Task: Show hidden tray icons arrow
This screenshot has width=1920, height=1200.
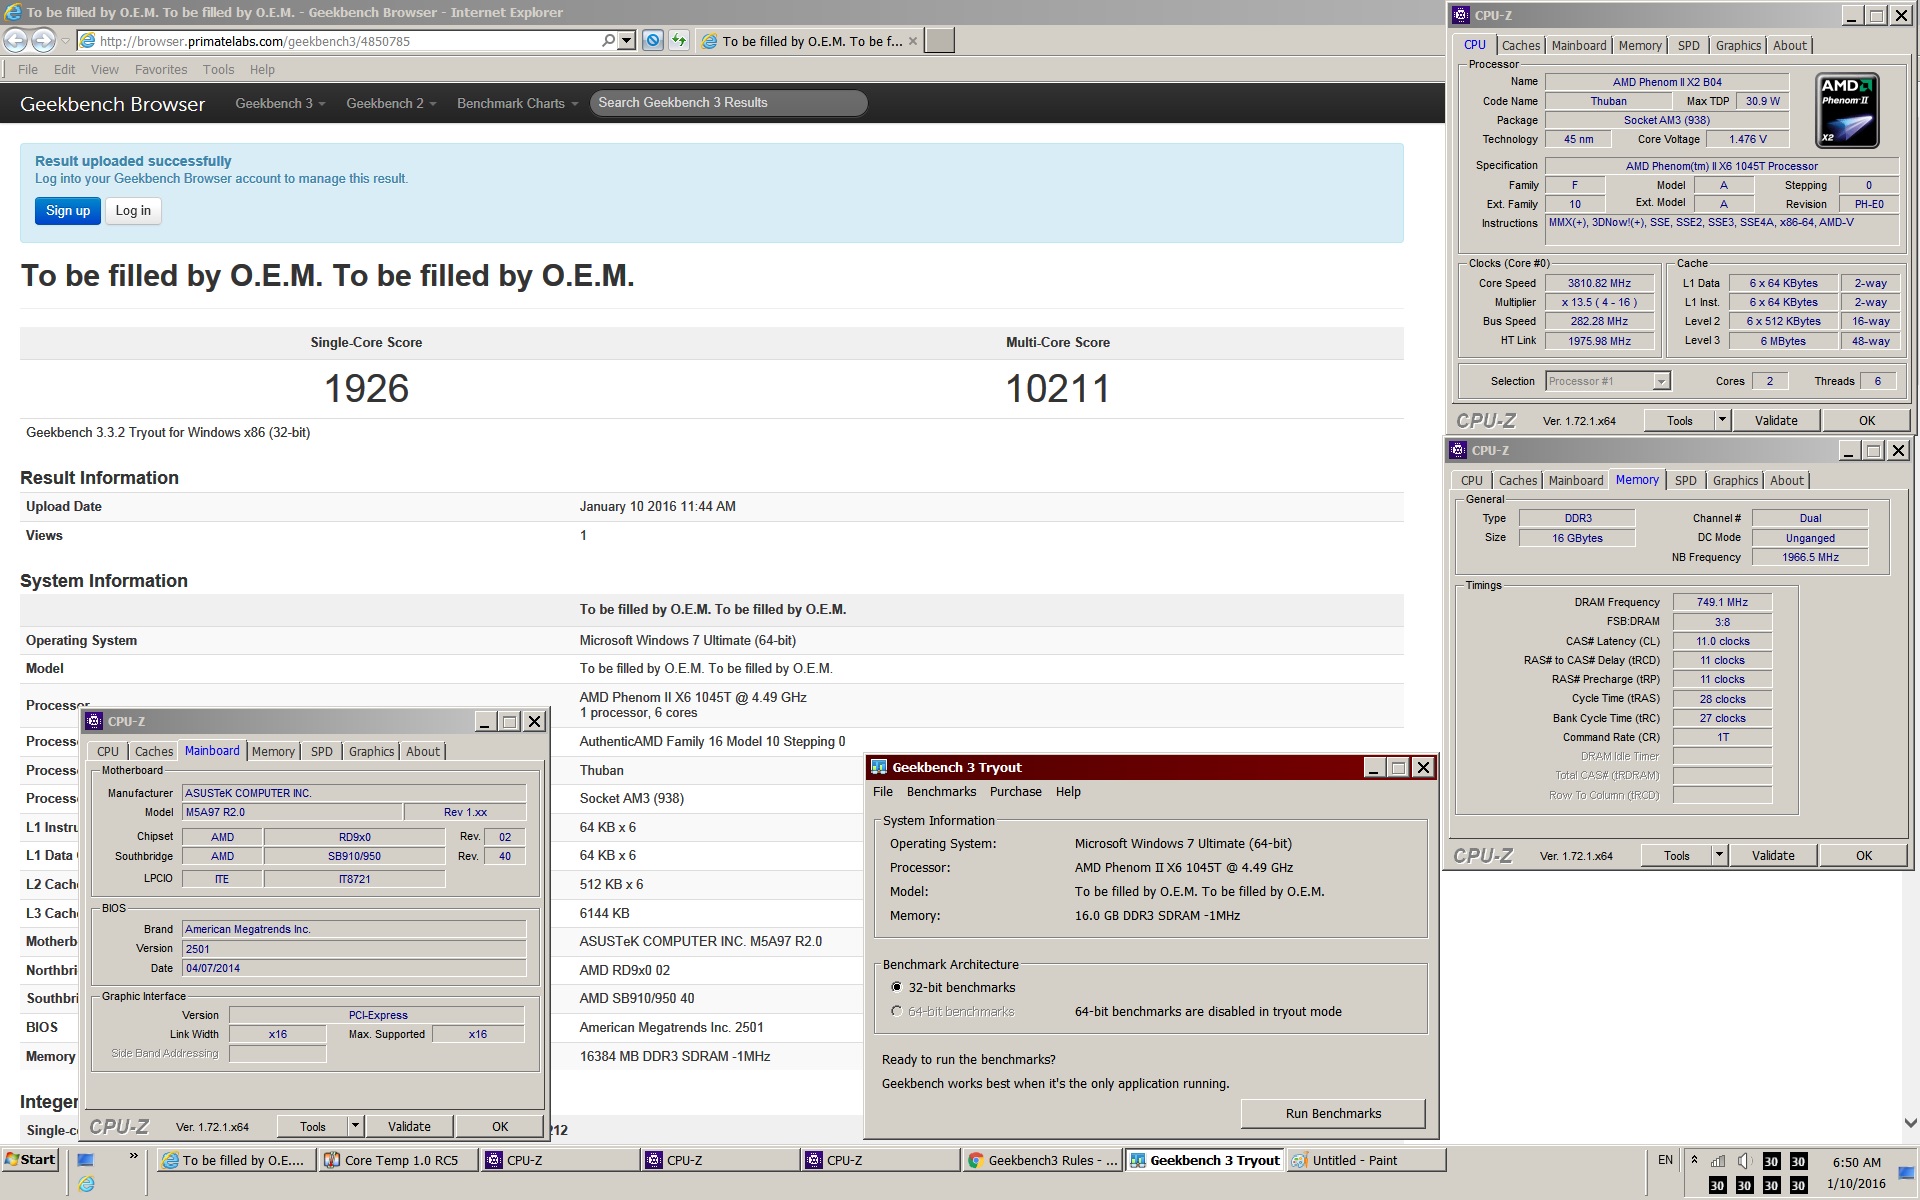Action: 1694,1160
